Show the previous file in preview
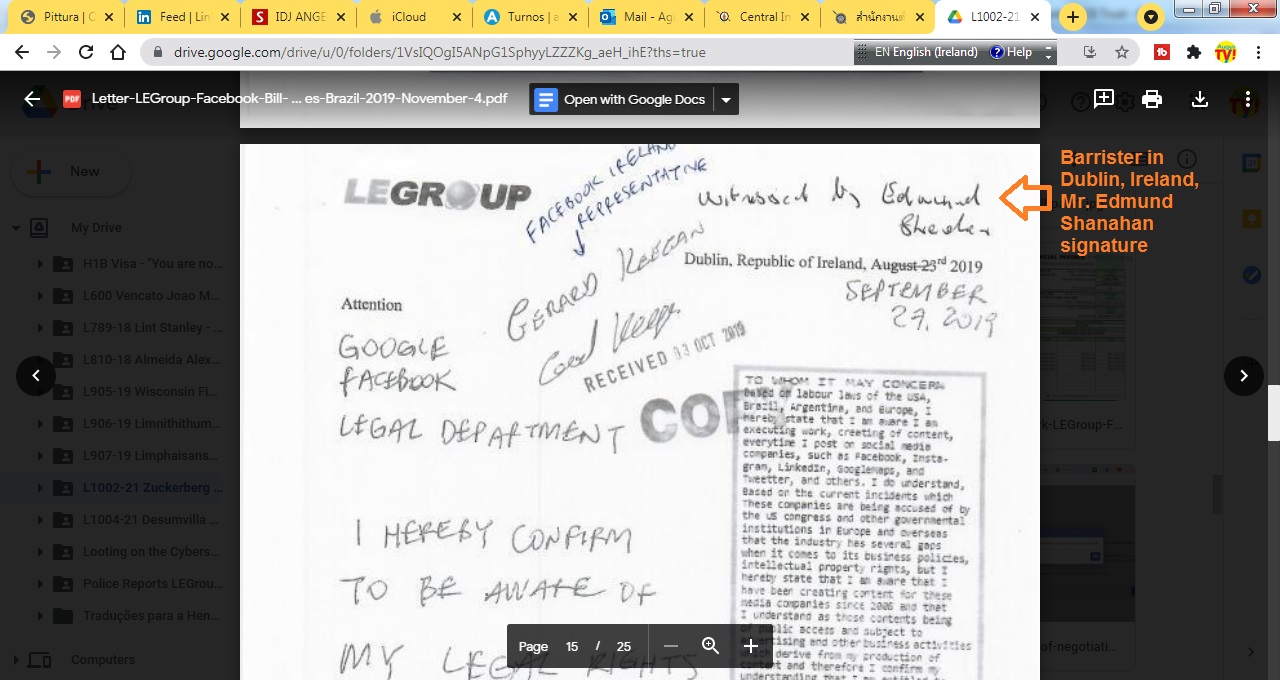This screenshot has width=1280, height=680. pos(36,376)
